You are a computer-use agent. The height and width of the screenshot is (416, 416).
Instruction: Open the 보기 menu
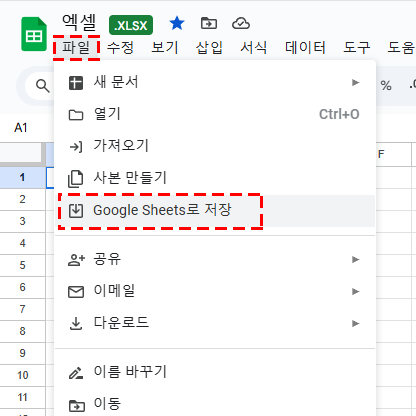[x=165, y=48]
